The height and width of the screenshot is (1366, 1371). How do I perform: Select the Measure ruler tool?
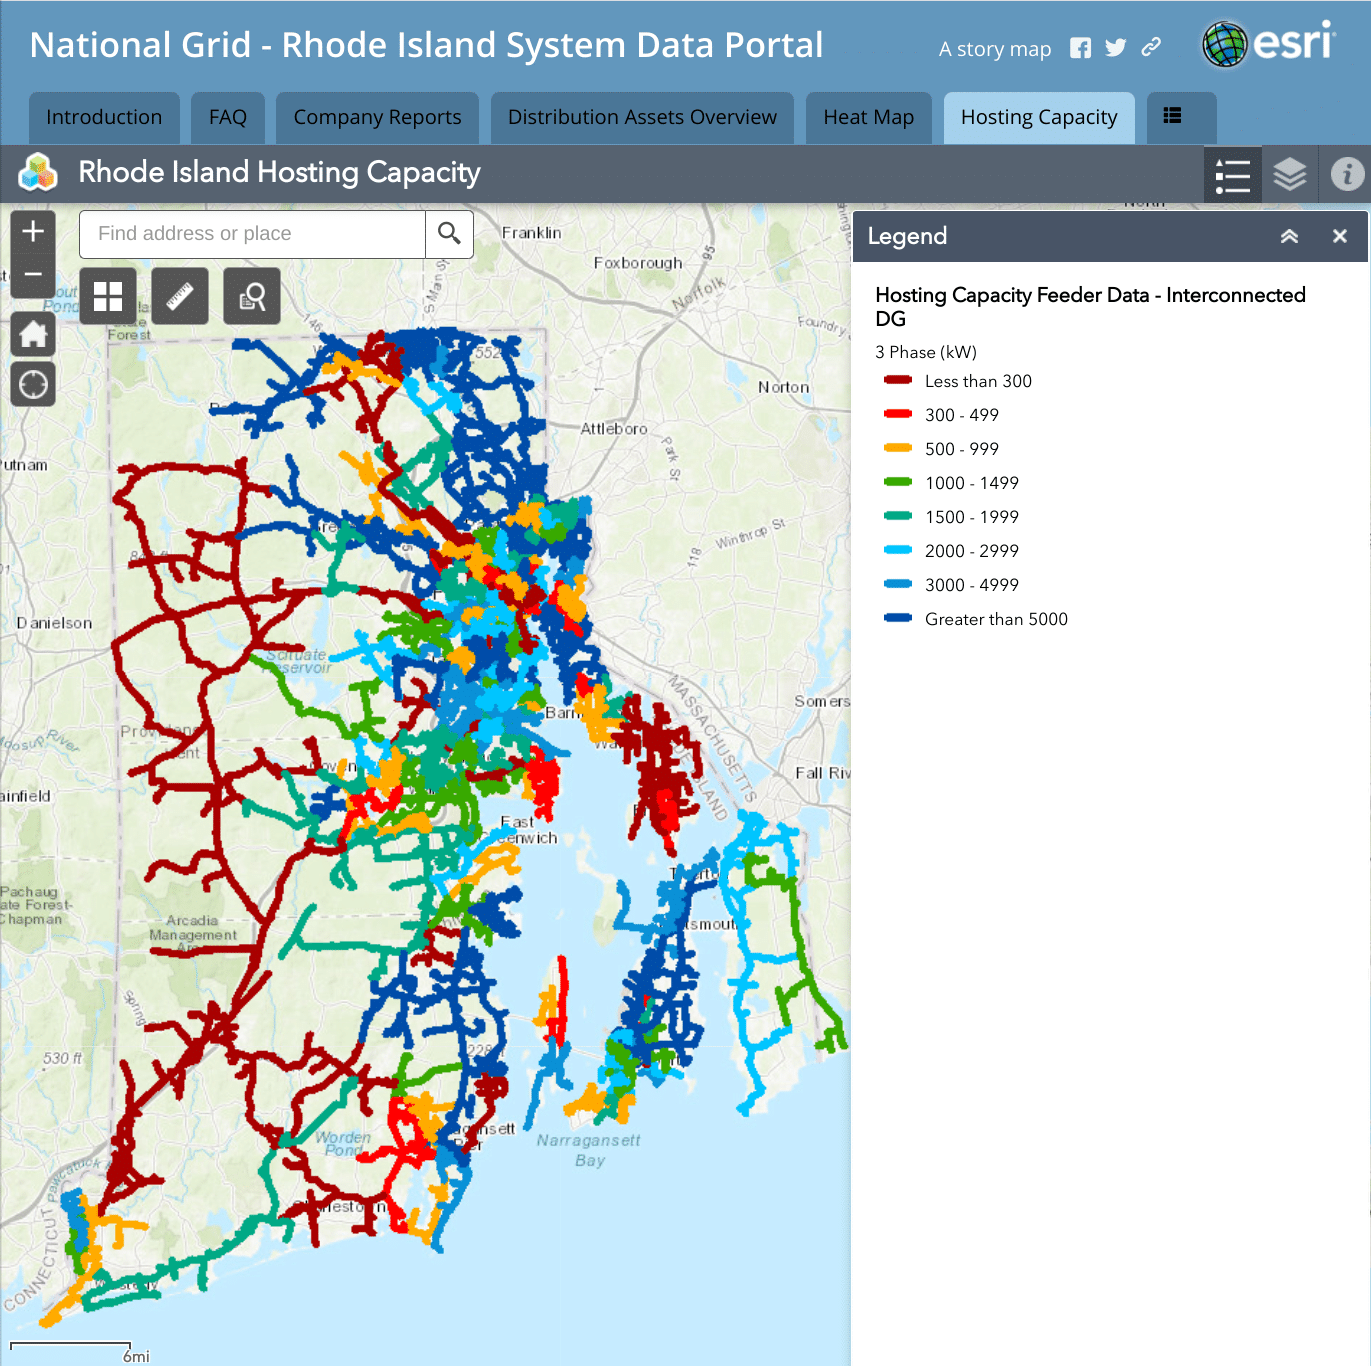(180, 296)
